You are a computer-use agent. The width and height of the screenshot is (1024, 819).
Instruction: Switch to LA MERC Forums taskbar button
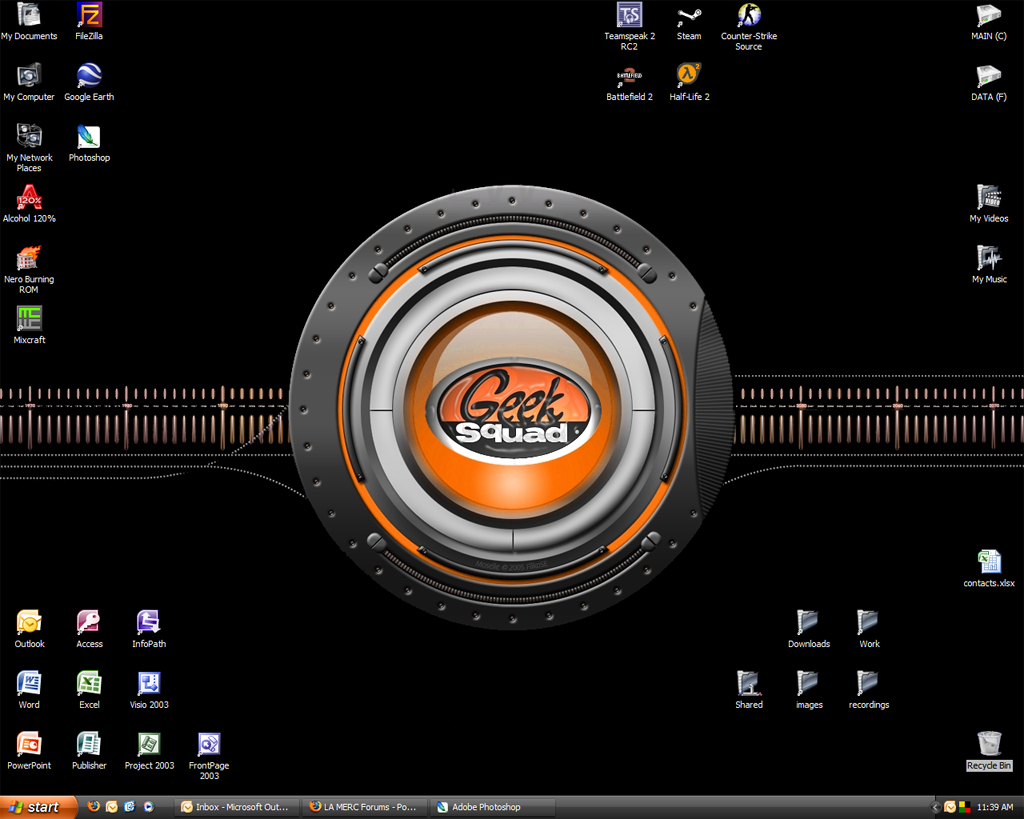coord(364,807)
